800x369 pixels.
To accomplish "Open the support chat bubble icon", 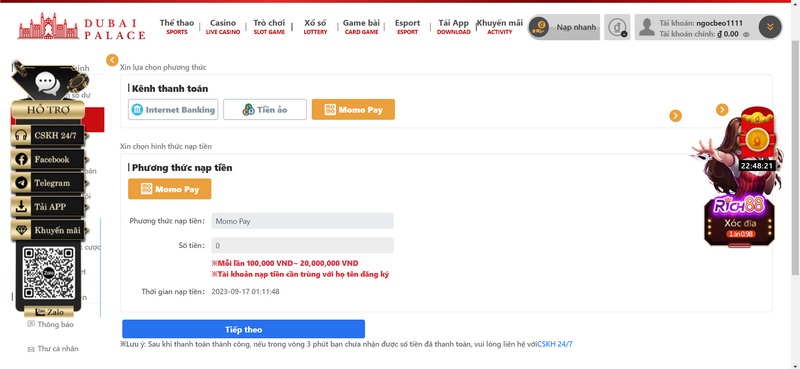I will pyautogui.click(x=48, y=84).
